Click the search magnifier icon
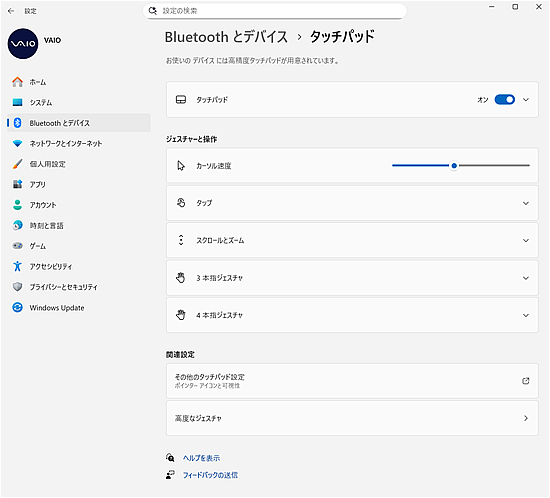Viewport: 550px width, 498px height. (x=153, y=11)
